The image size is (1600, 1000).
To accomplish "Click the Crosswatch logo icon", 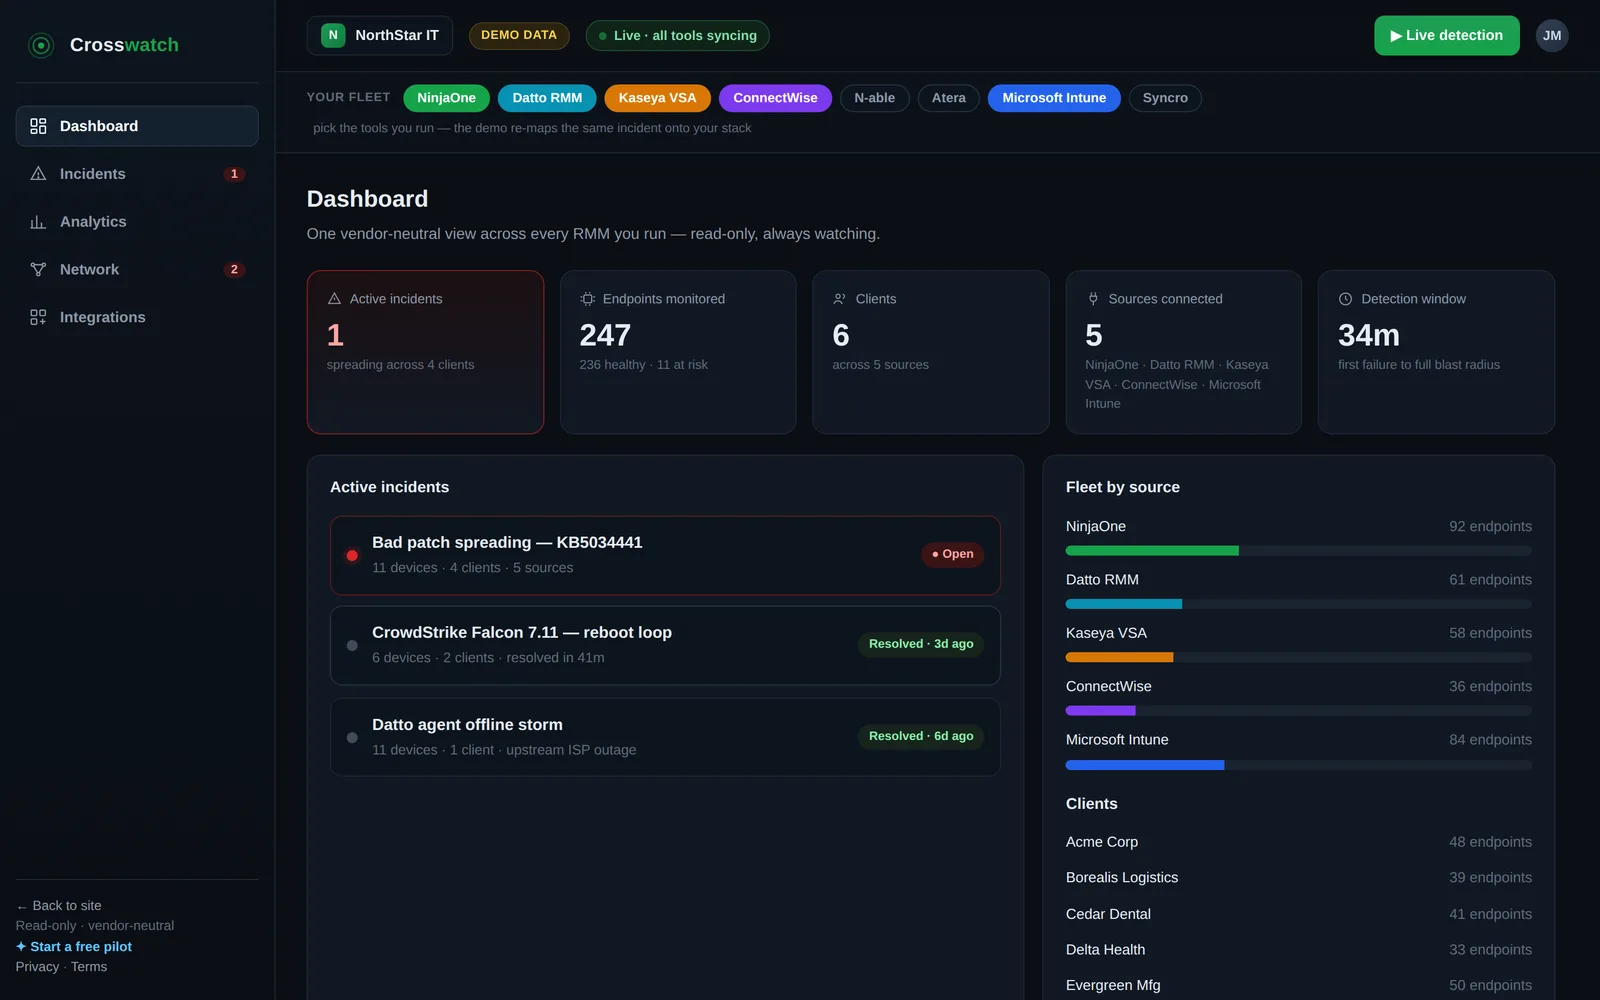I will 41,45.
